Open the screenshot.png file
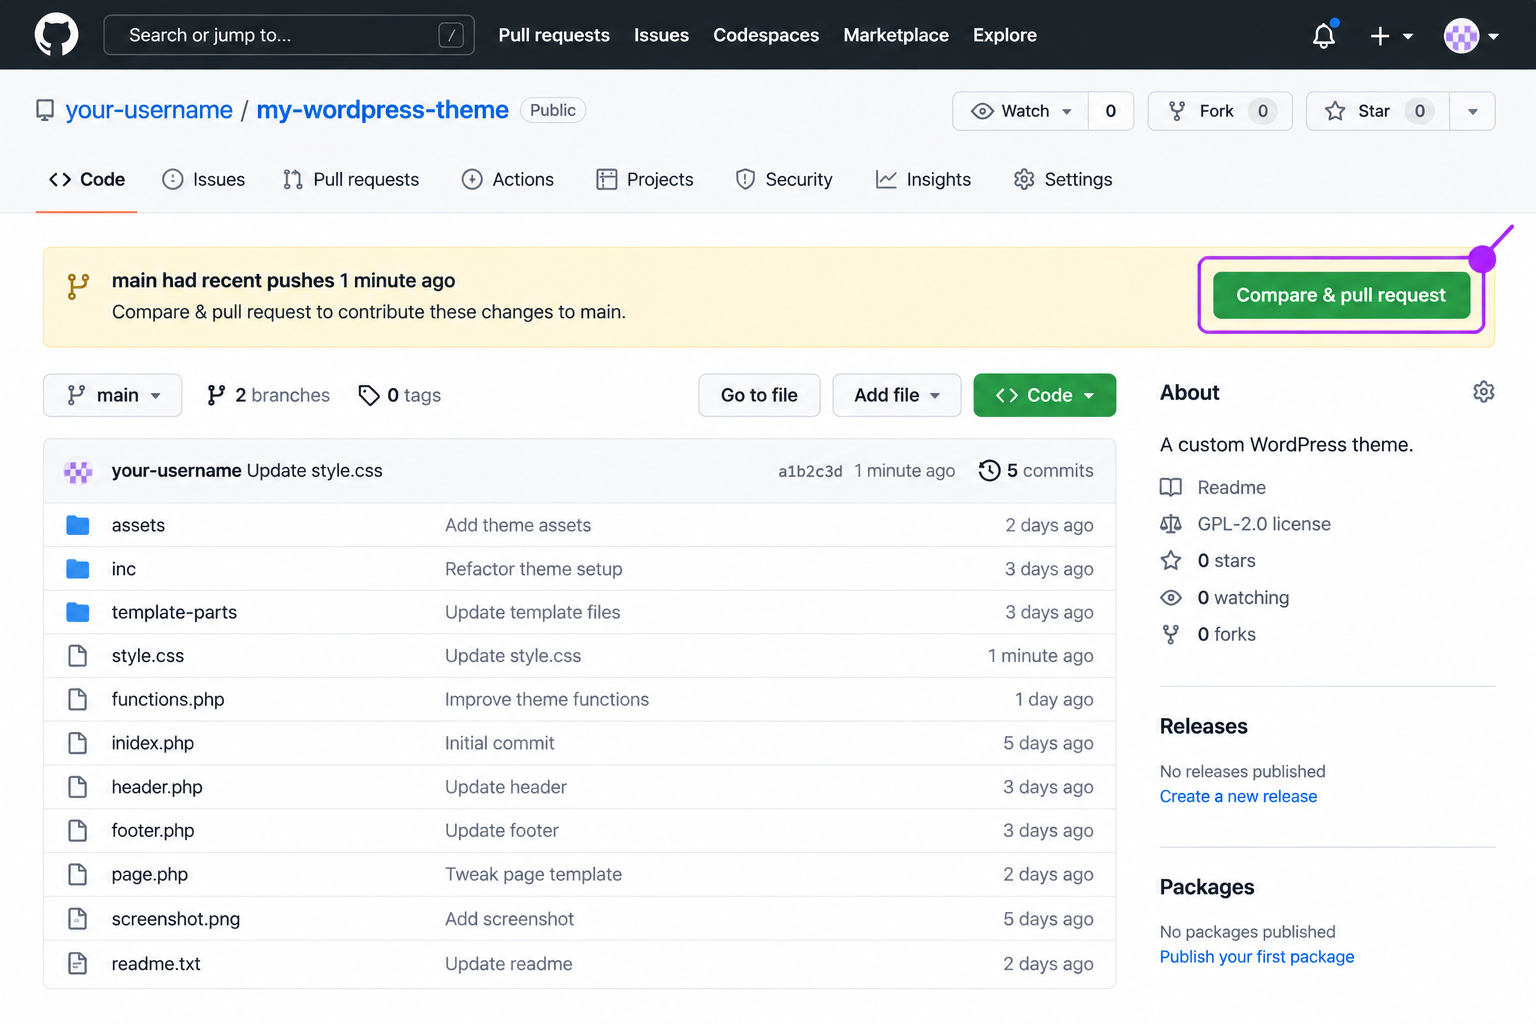Image resolution: width=1536 pixels, height=1024 pixels. pos(176,919)
